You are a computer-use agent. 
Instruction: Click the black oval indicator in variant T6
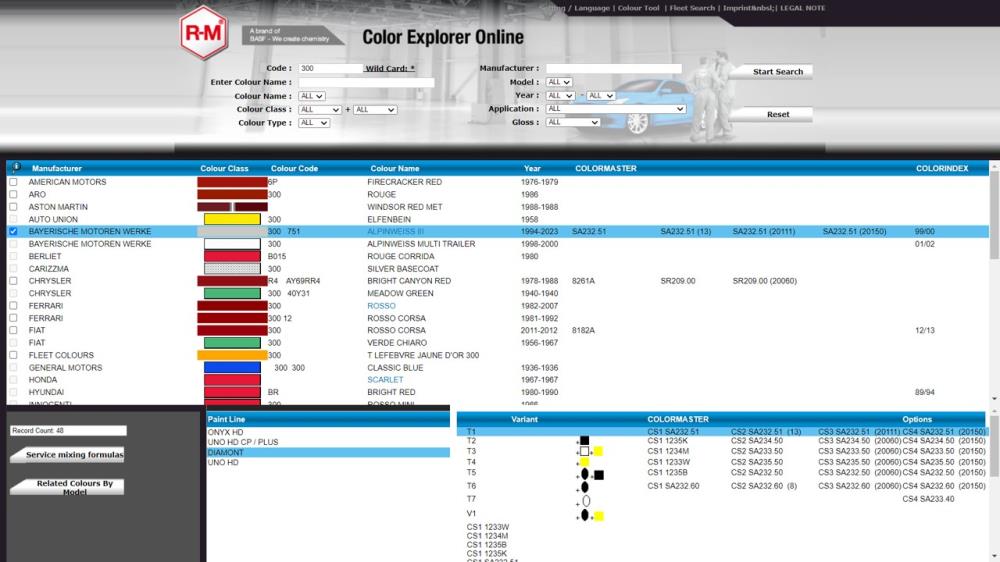coord(584,487)
